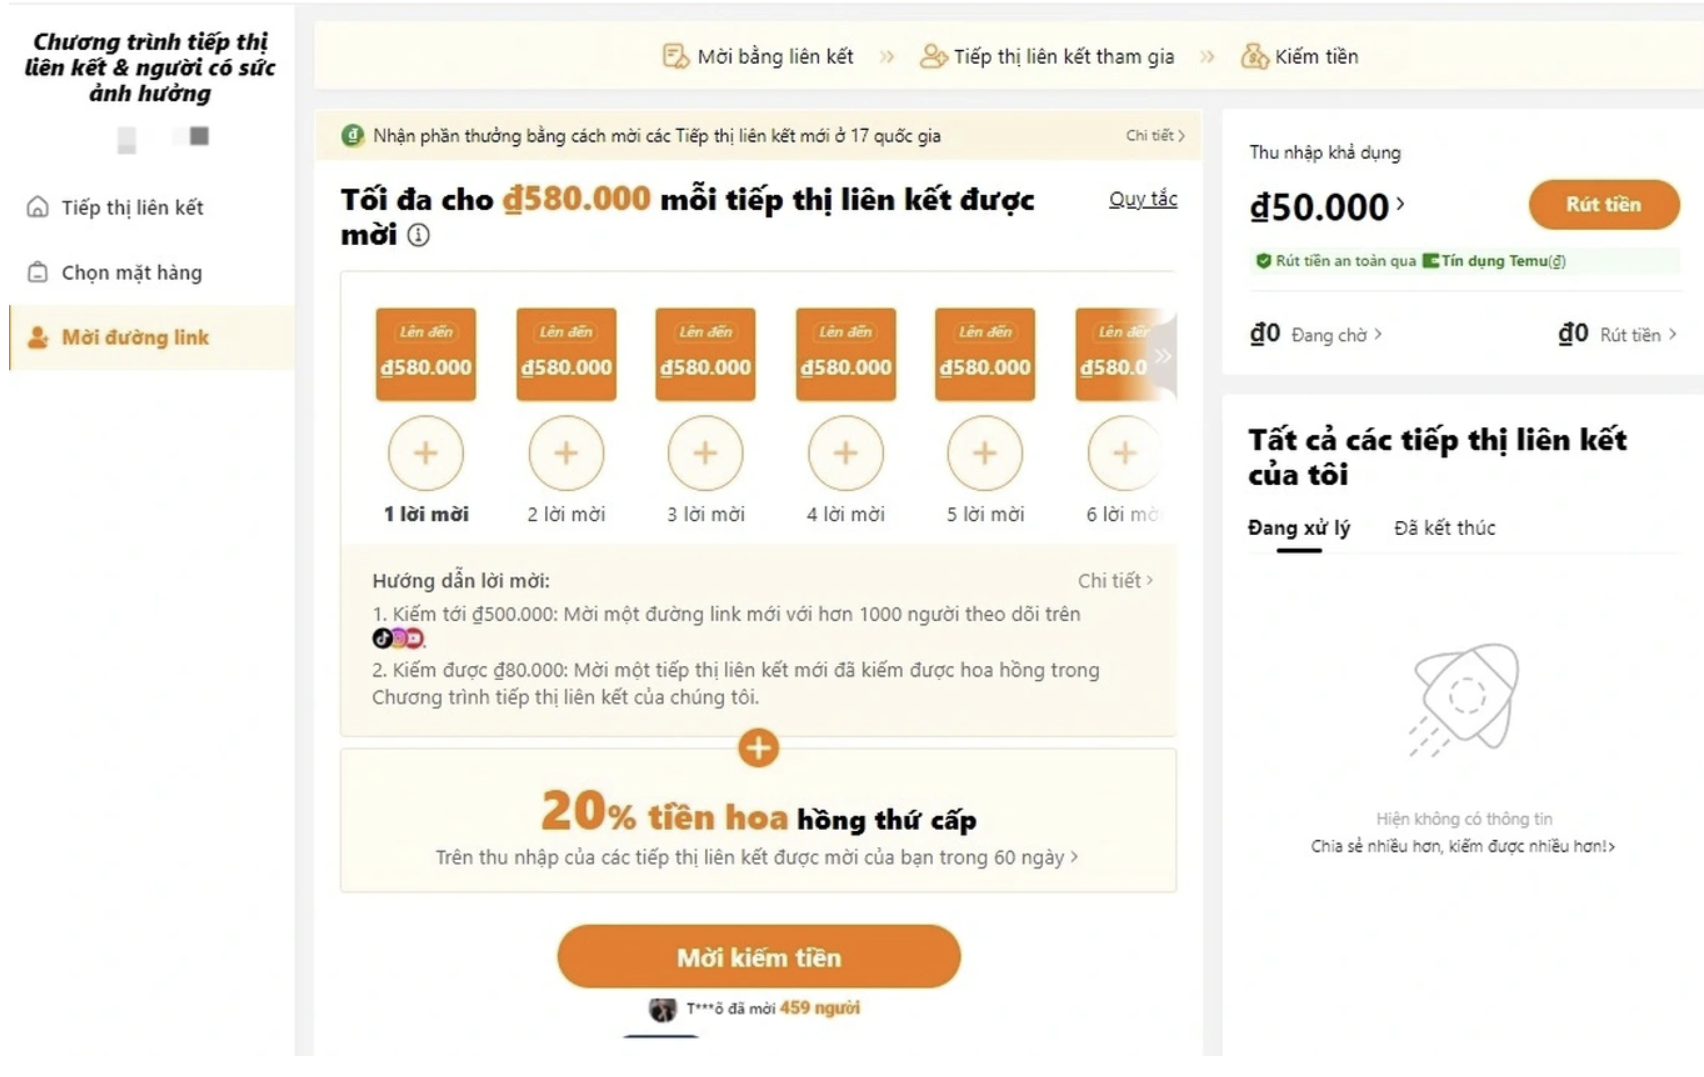Viewport: 1704px width, 1077px height.
Task: Switch to 'Đã kết thúc' tab
Action: [x=1444, y=527]
